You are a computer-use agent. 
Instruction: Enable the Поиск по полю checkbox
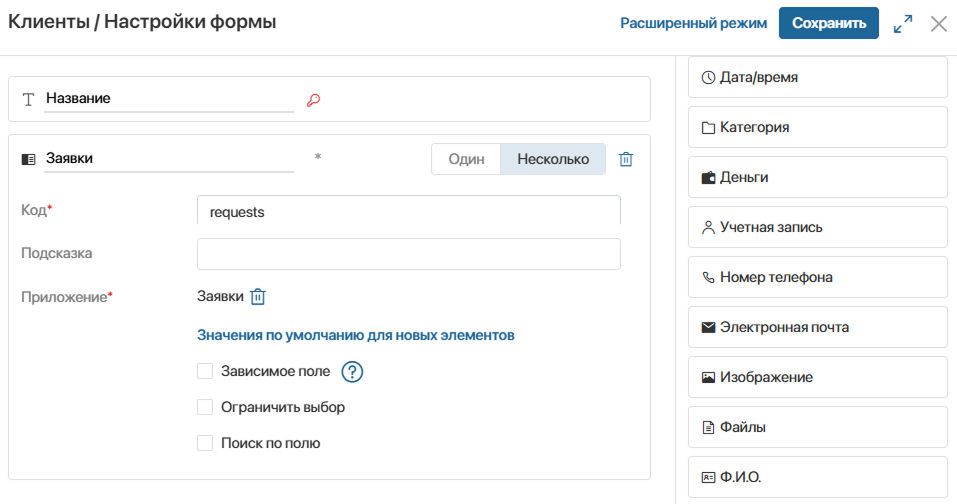pyautogui.click(x=205, y=443)
